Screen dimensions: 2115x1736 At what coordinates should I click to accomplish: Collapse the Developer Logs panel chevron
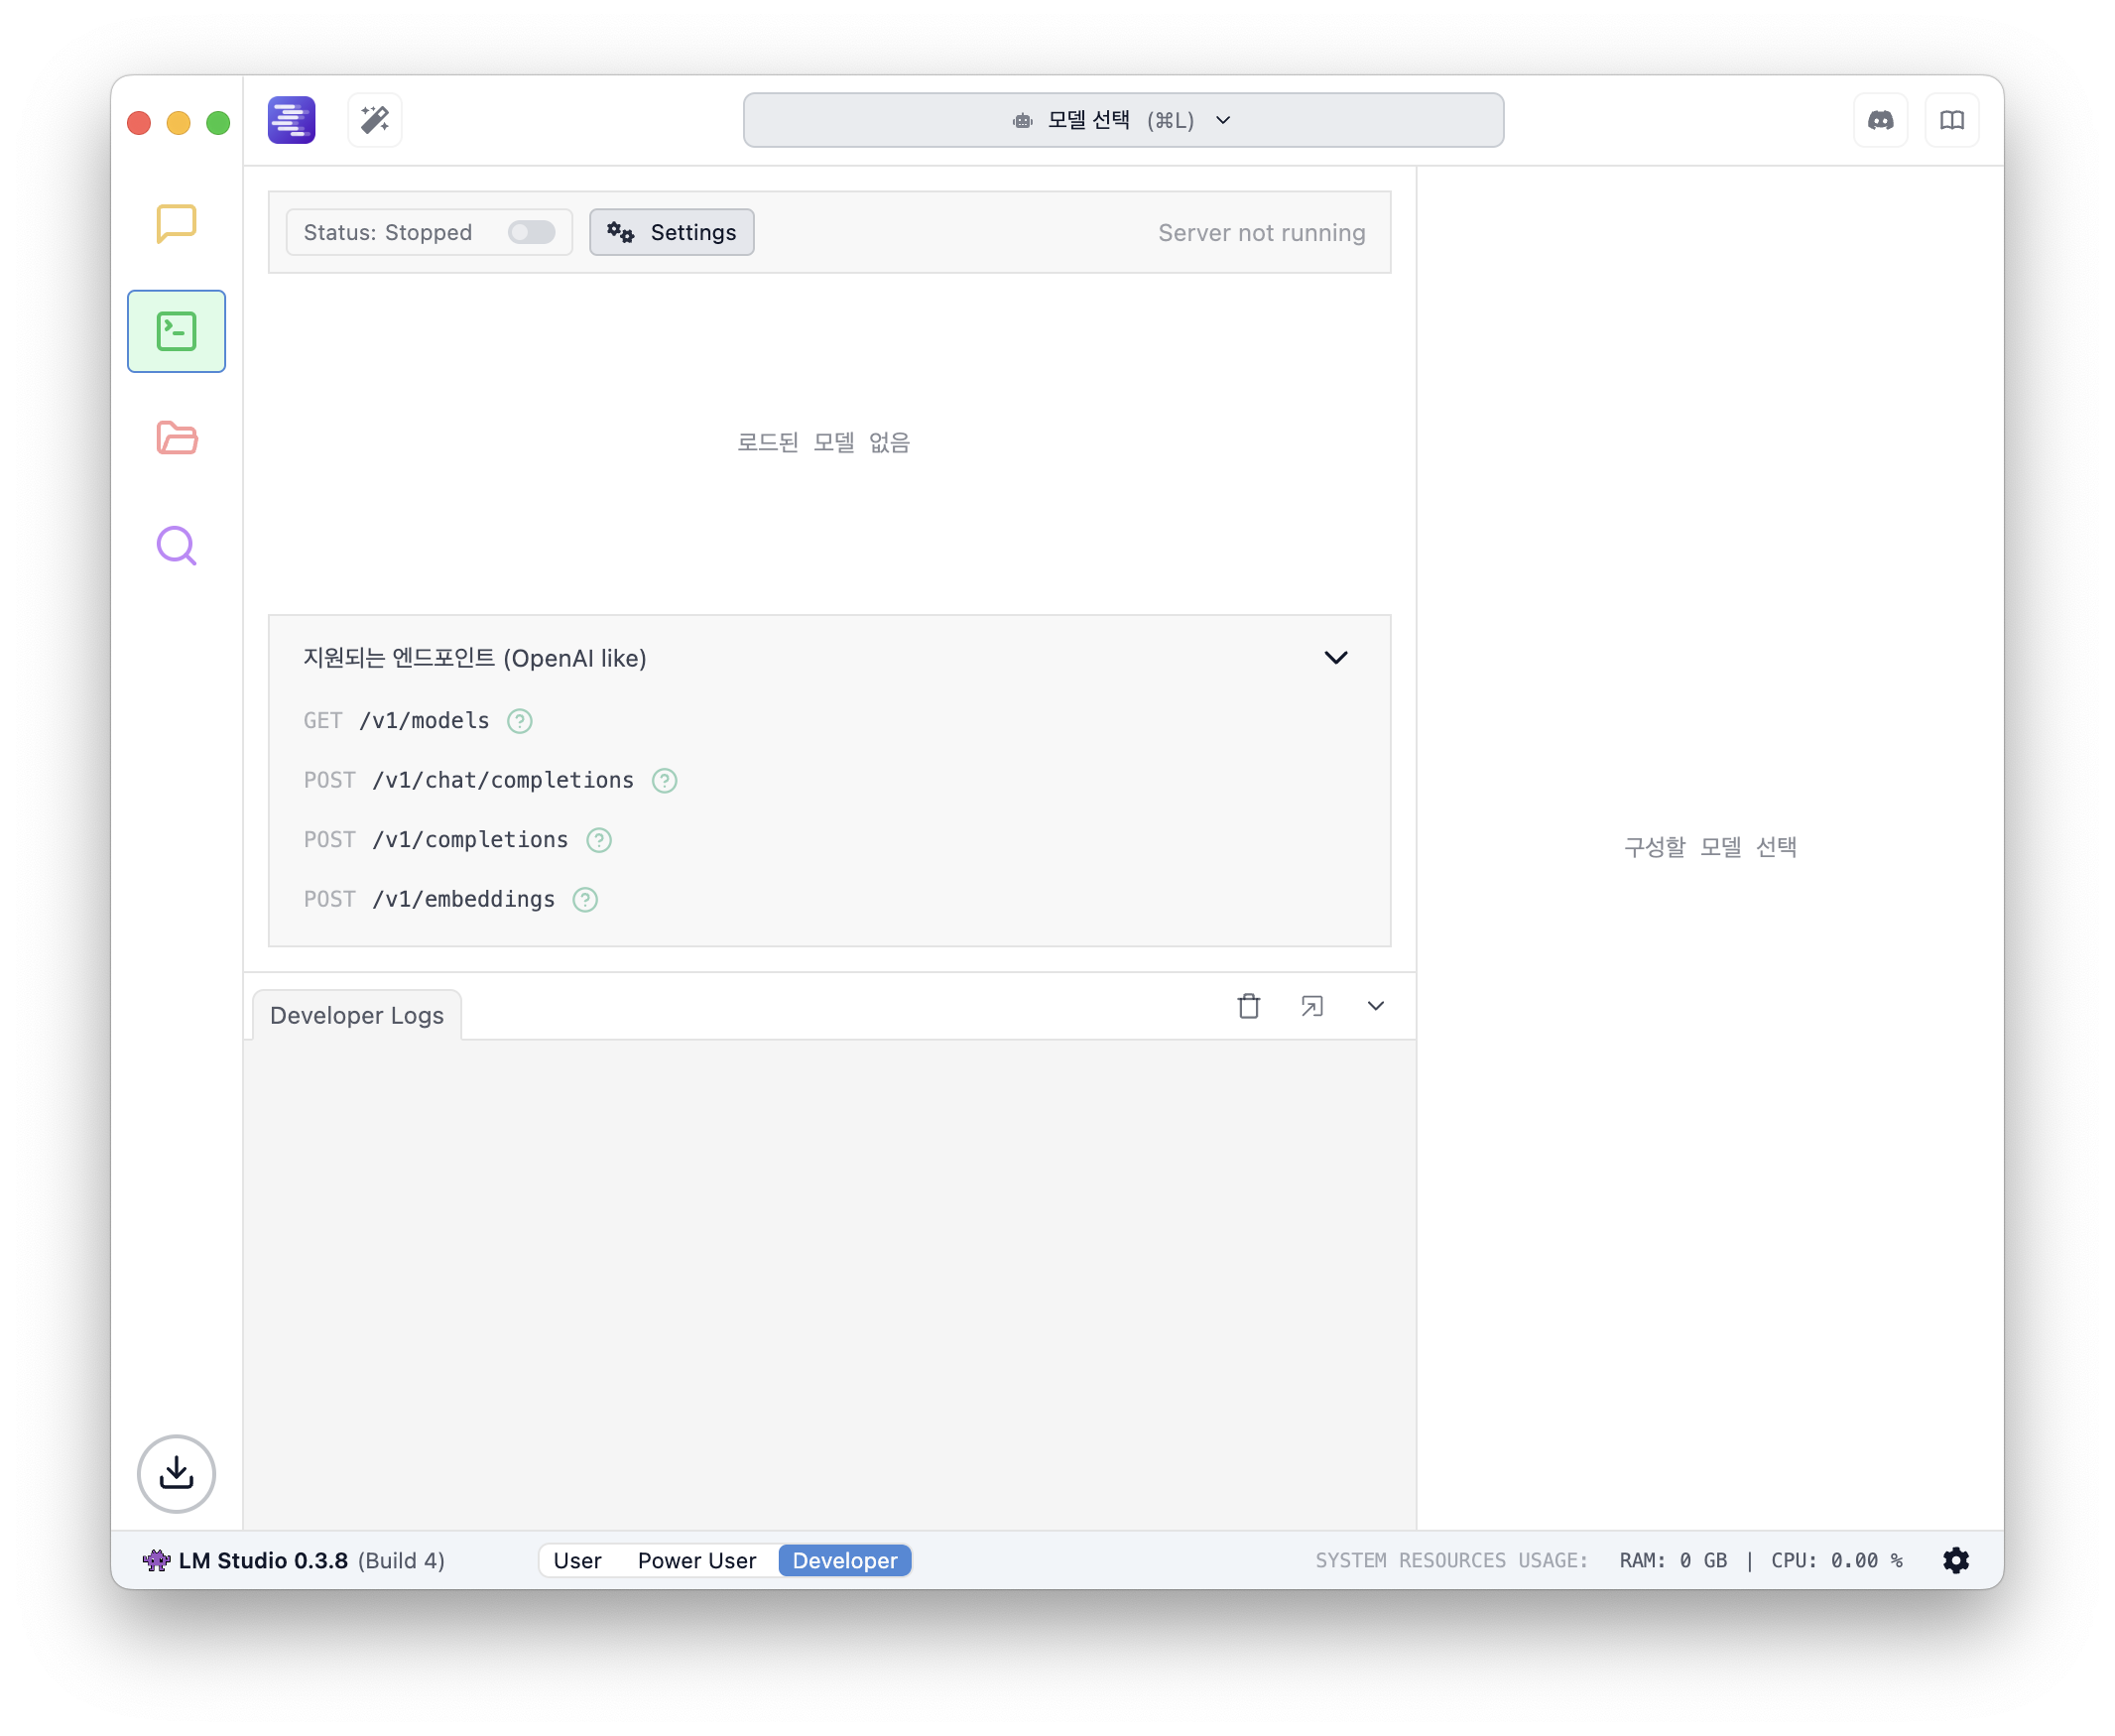[1375, 1006]
